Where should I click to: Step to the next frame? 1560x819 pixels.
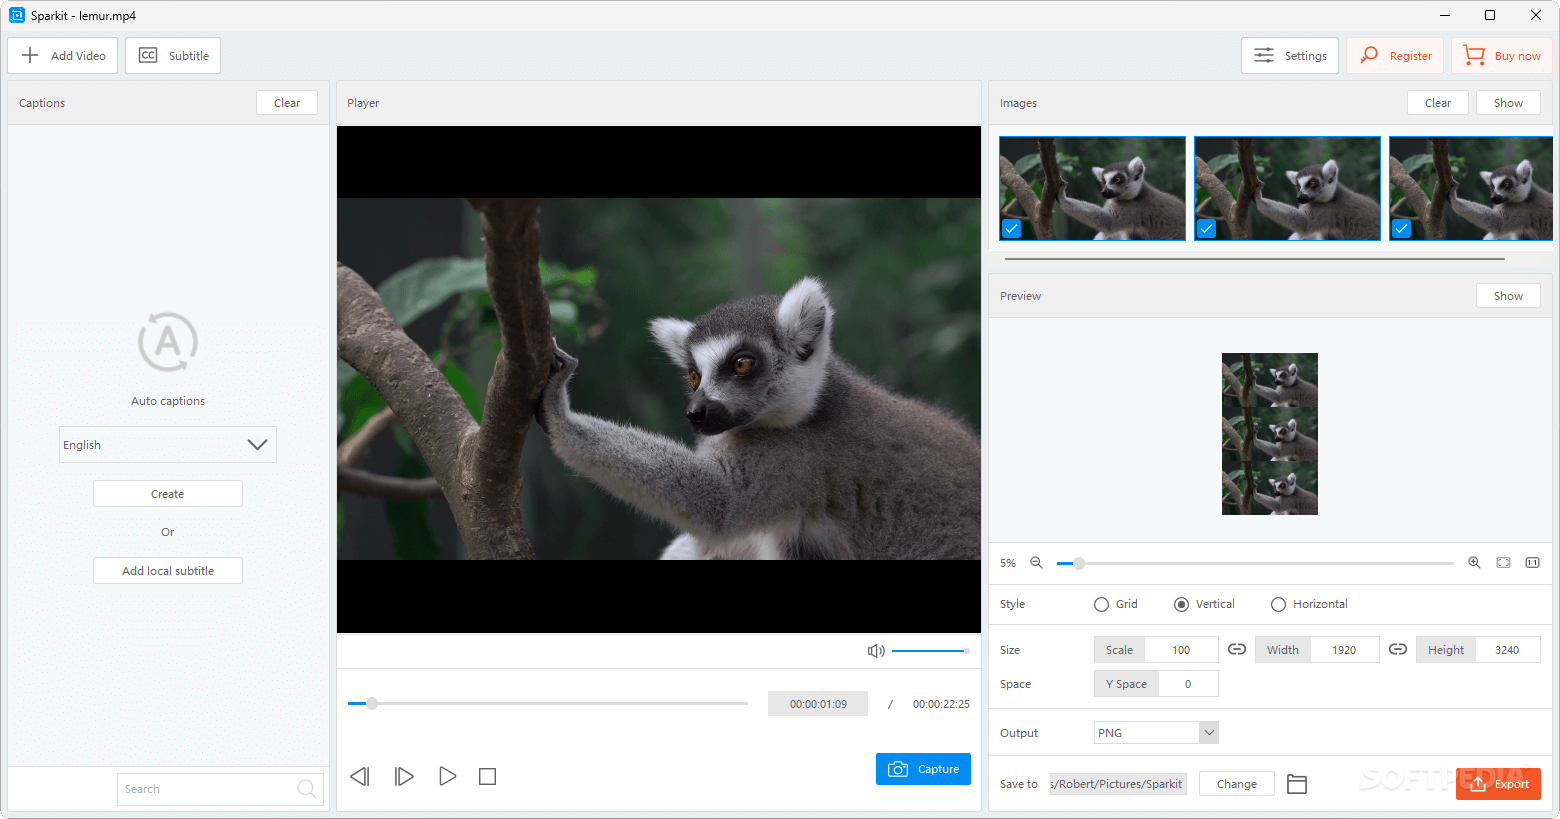[x=404, y=776]
